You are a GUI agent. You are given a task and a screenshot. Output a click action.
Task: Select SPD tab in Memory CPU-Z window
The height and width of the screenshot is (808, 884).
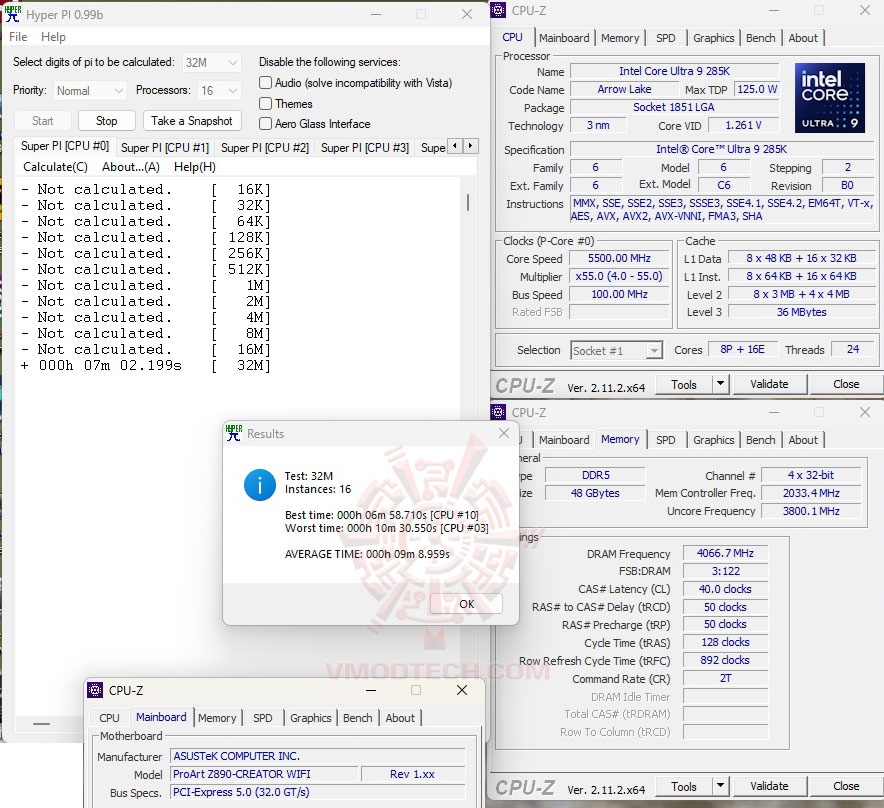coord(665,440)
